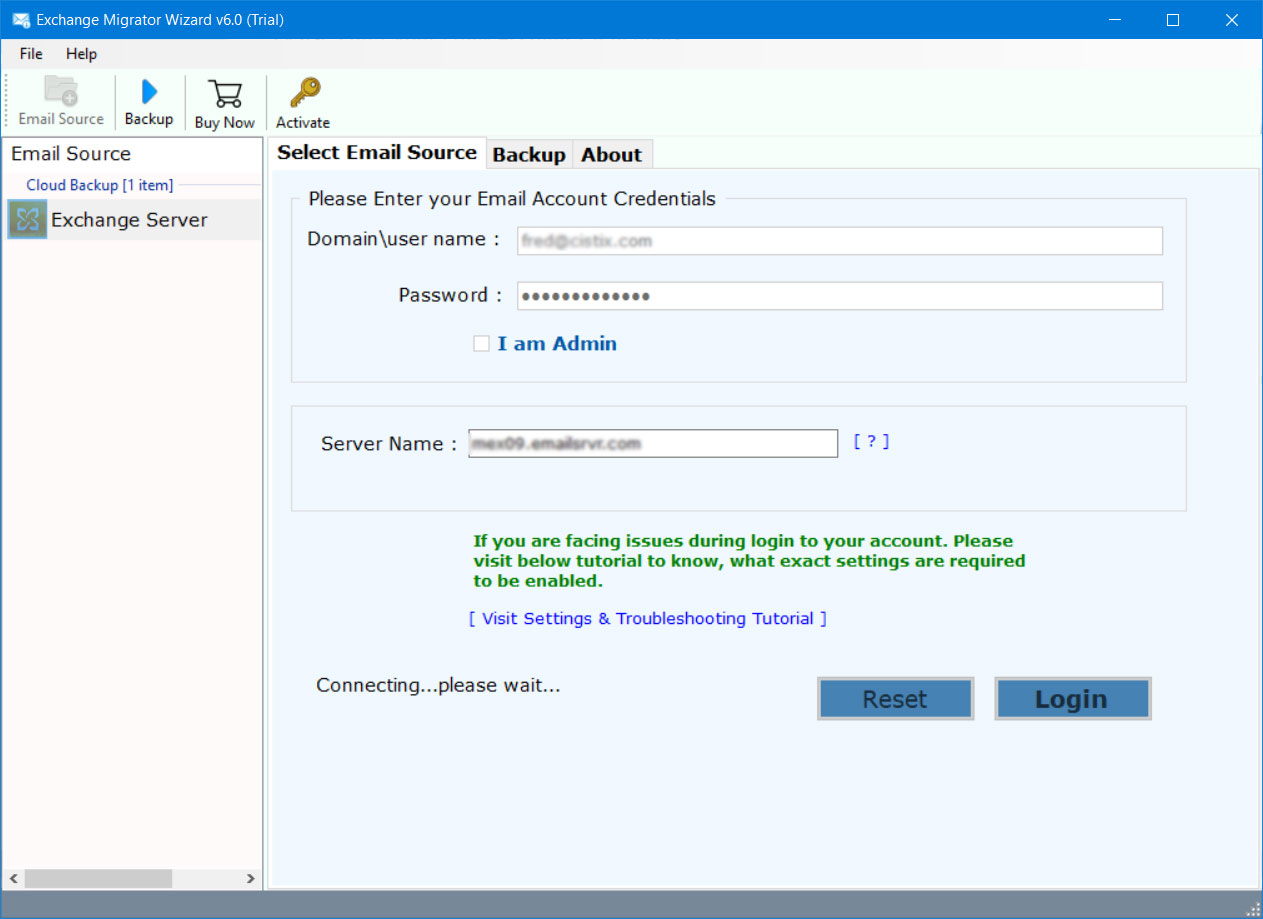Click into the Password field

[x=840, y=296]
